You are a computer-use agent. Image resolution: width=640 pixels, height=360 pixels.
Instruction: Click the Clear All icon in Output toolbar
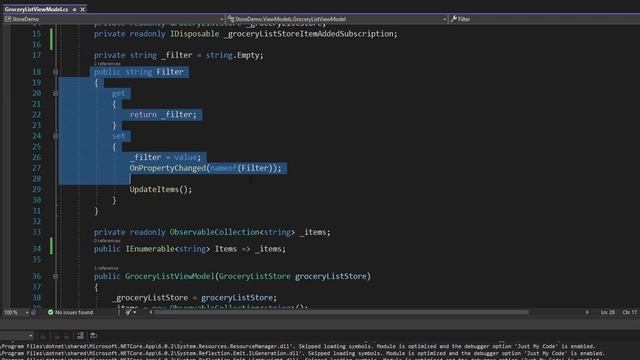(x=80, y=336)
